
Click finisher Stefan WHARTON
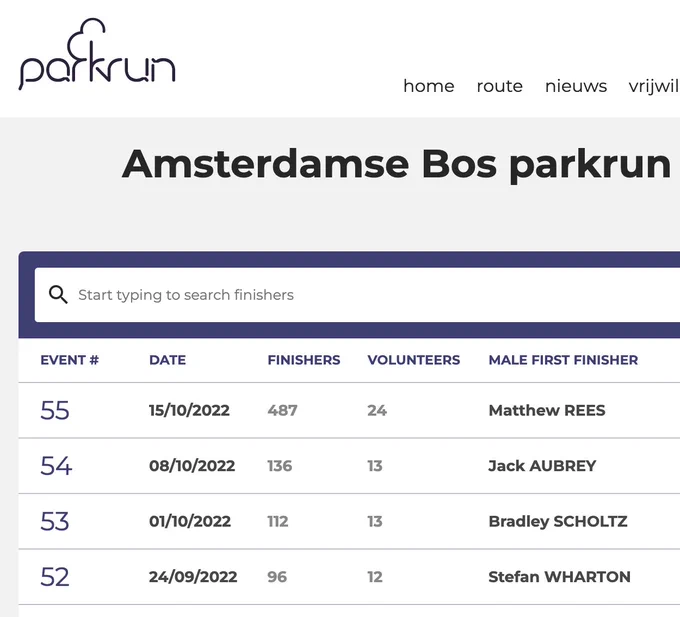[x=559, y=577]
